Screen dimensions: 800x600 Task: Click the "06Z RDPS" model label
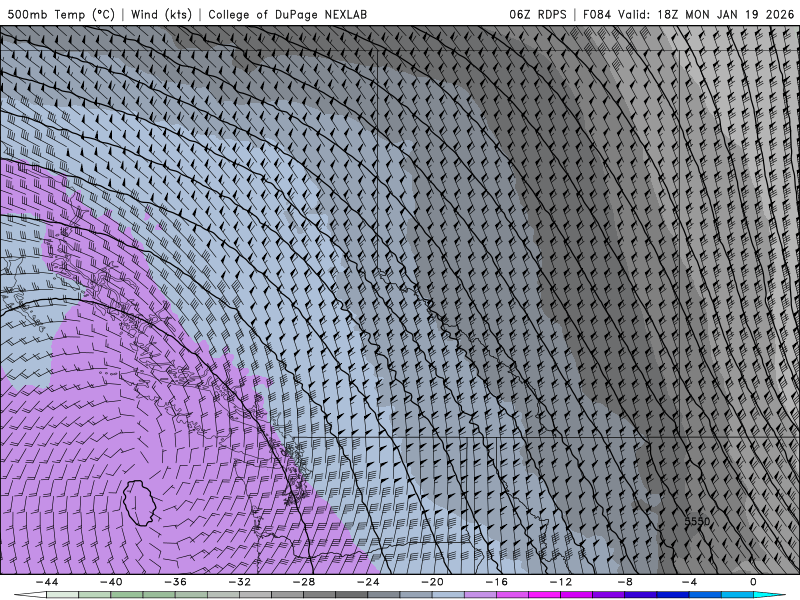[x=537, y=14]
